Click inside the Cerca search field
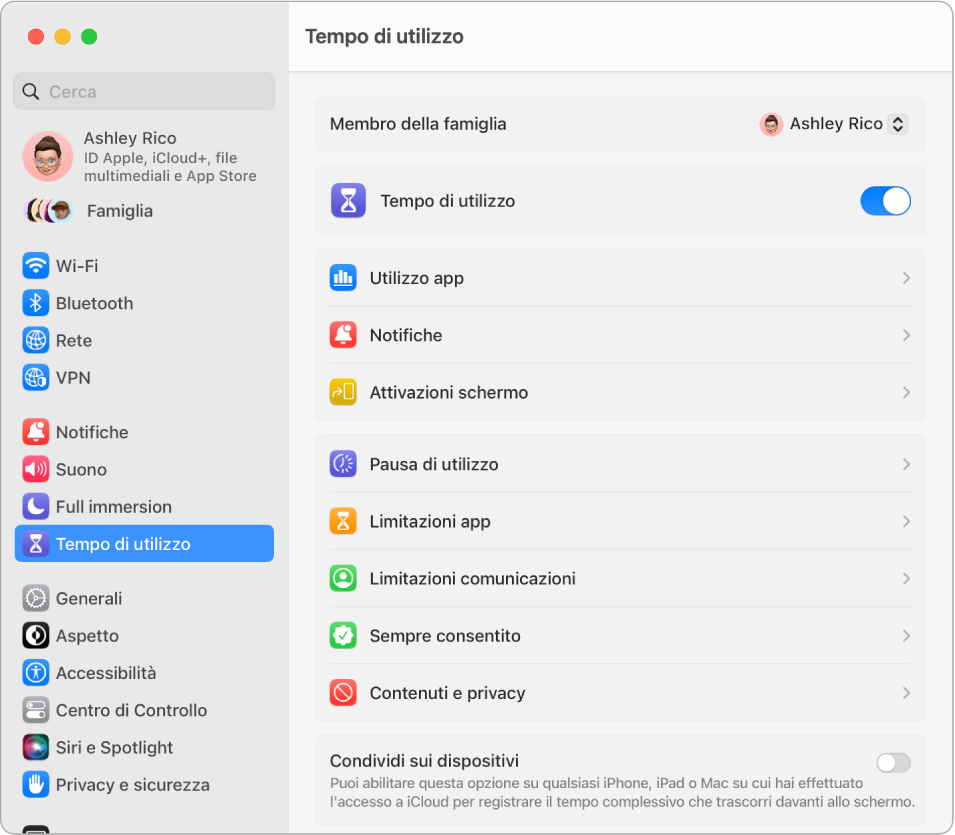Viewport: 955px width, 835px height. point(144,91)
